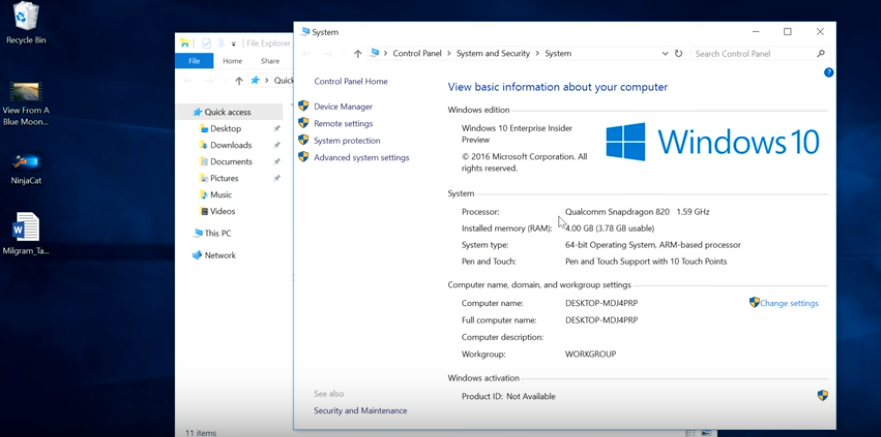The width and height of the screenshot is (881, 437).
Task: Click the shield icon next to Product ID row
Action: point(823,395)
